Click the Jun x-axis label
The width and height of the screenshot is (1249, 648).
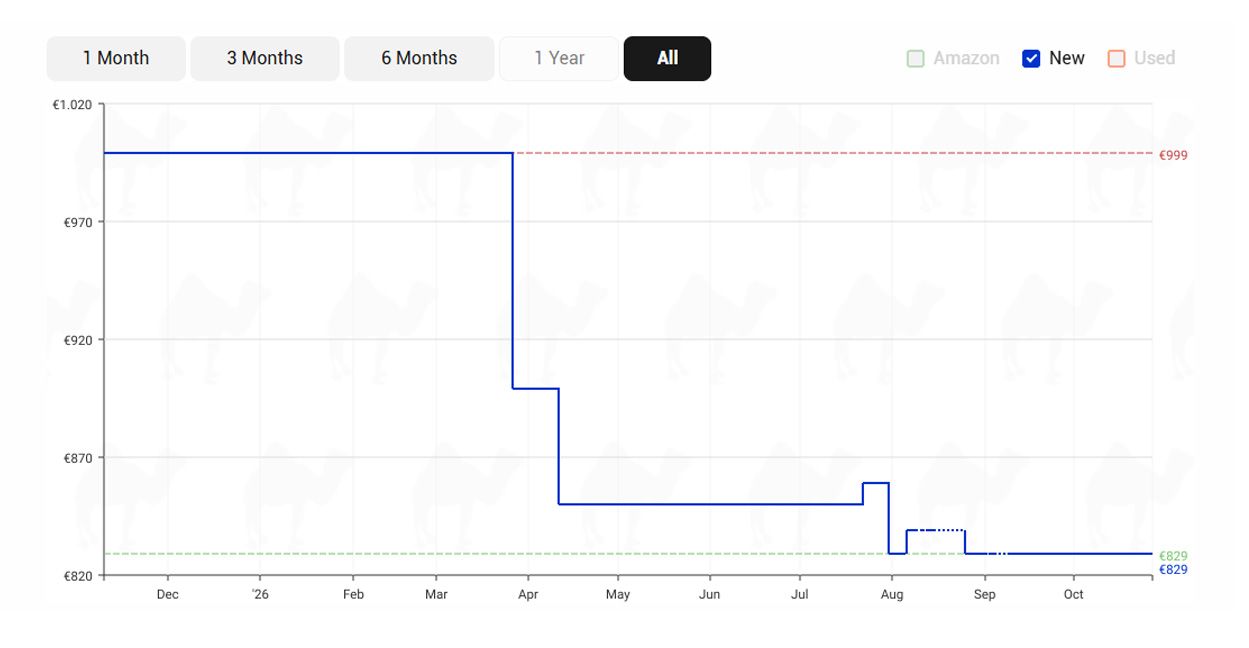coord(709,594)
